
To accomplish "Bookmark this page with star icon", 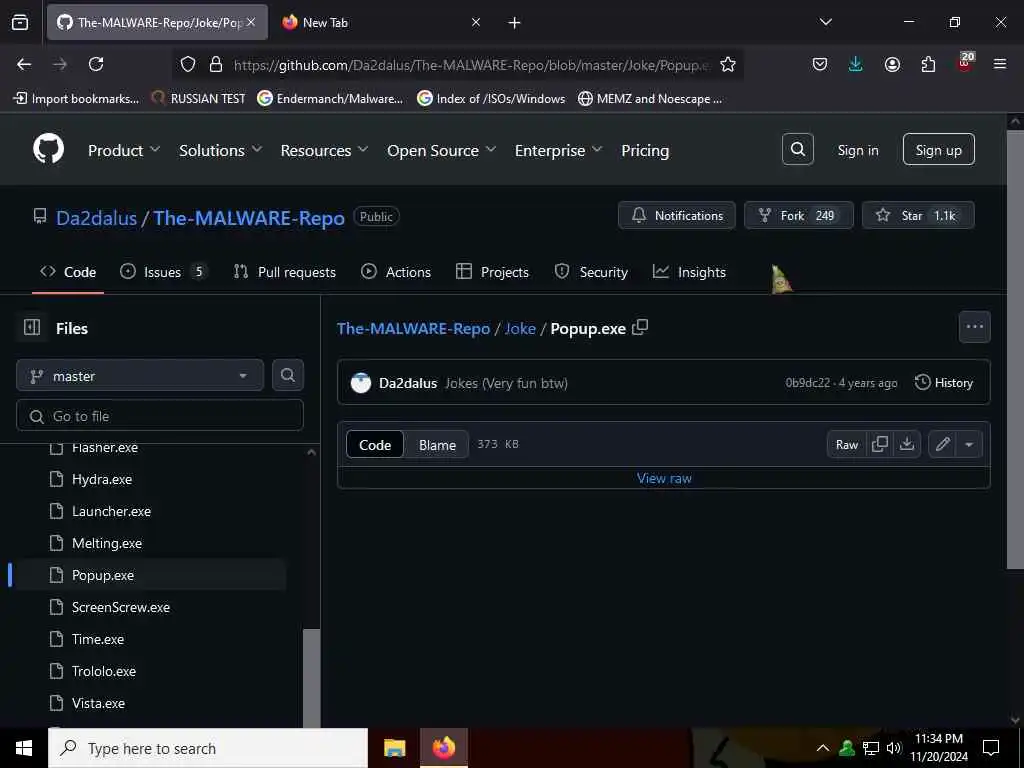I will tap(728, 64).
